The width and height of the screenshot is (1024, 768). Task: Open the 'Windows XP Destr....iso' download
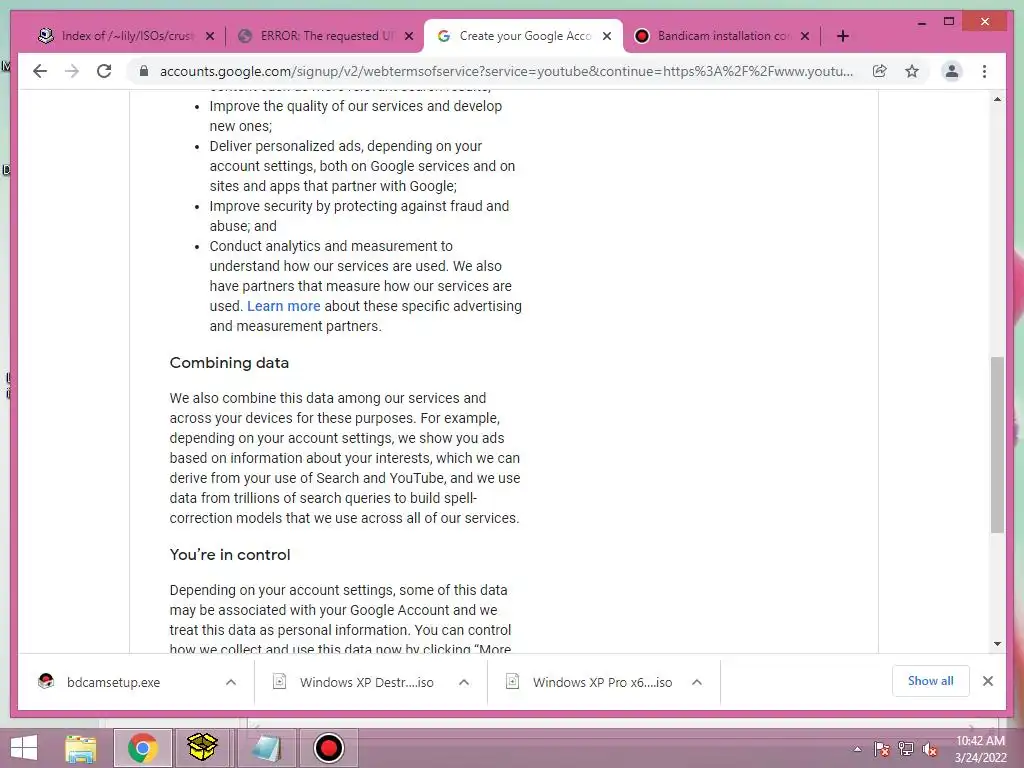(366, 682)
